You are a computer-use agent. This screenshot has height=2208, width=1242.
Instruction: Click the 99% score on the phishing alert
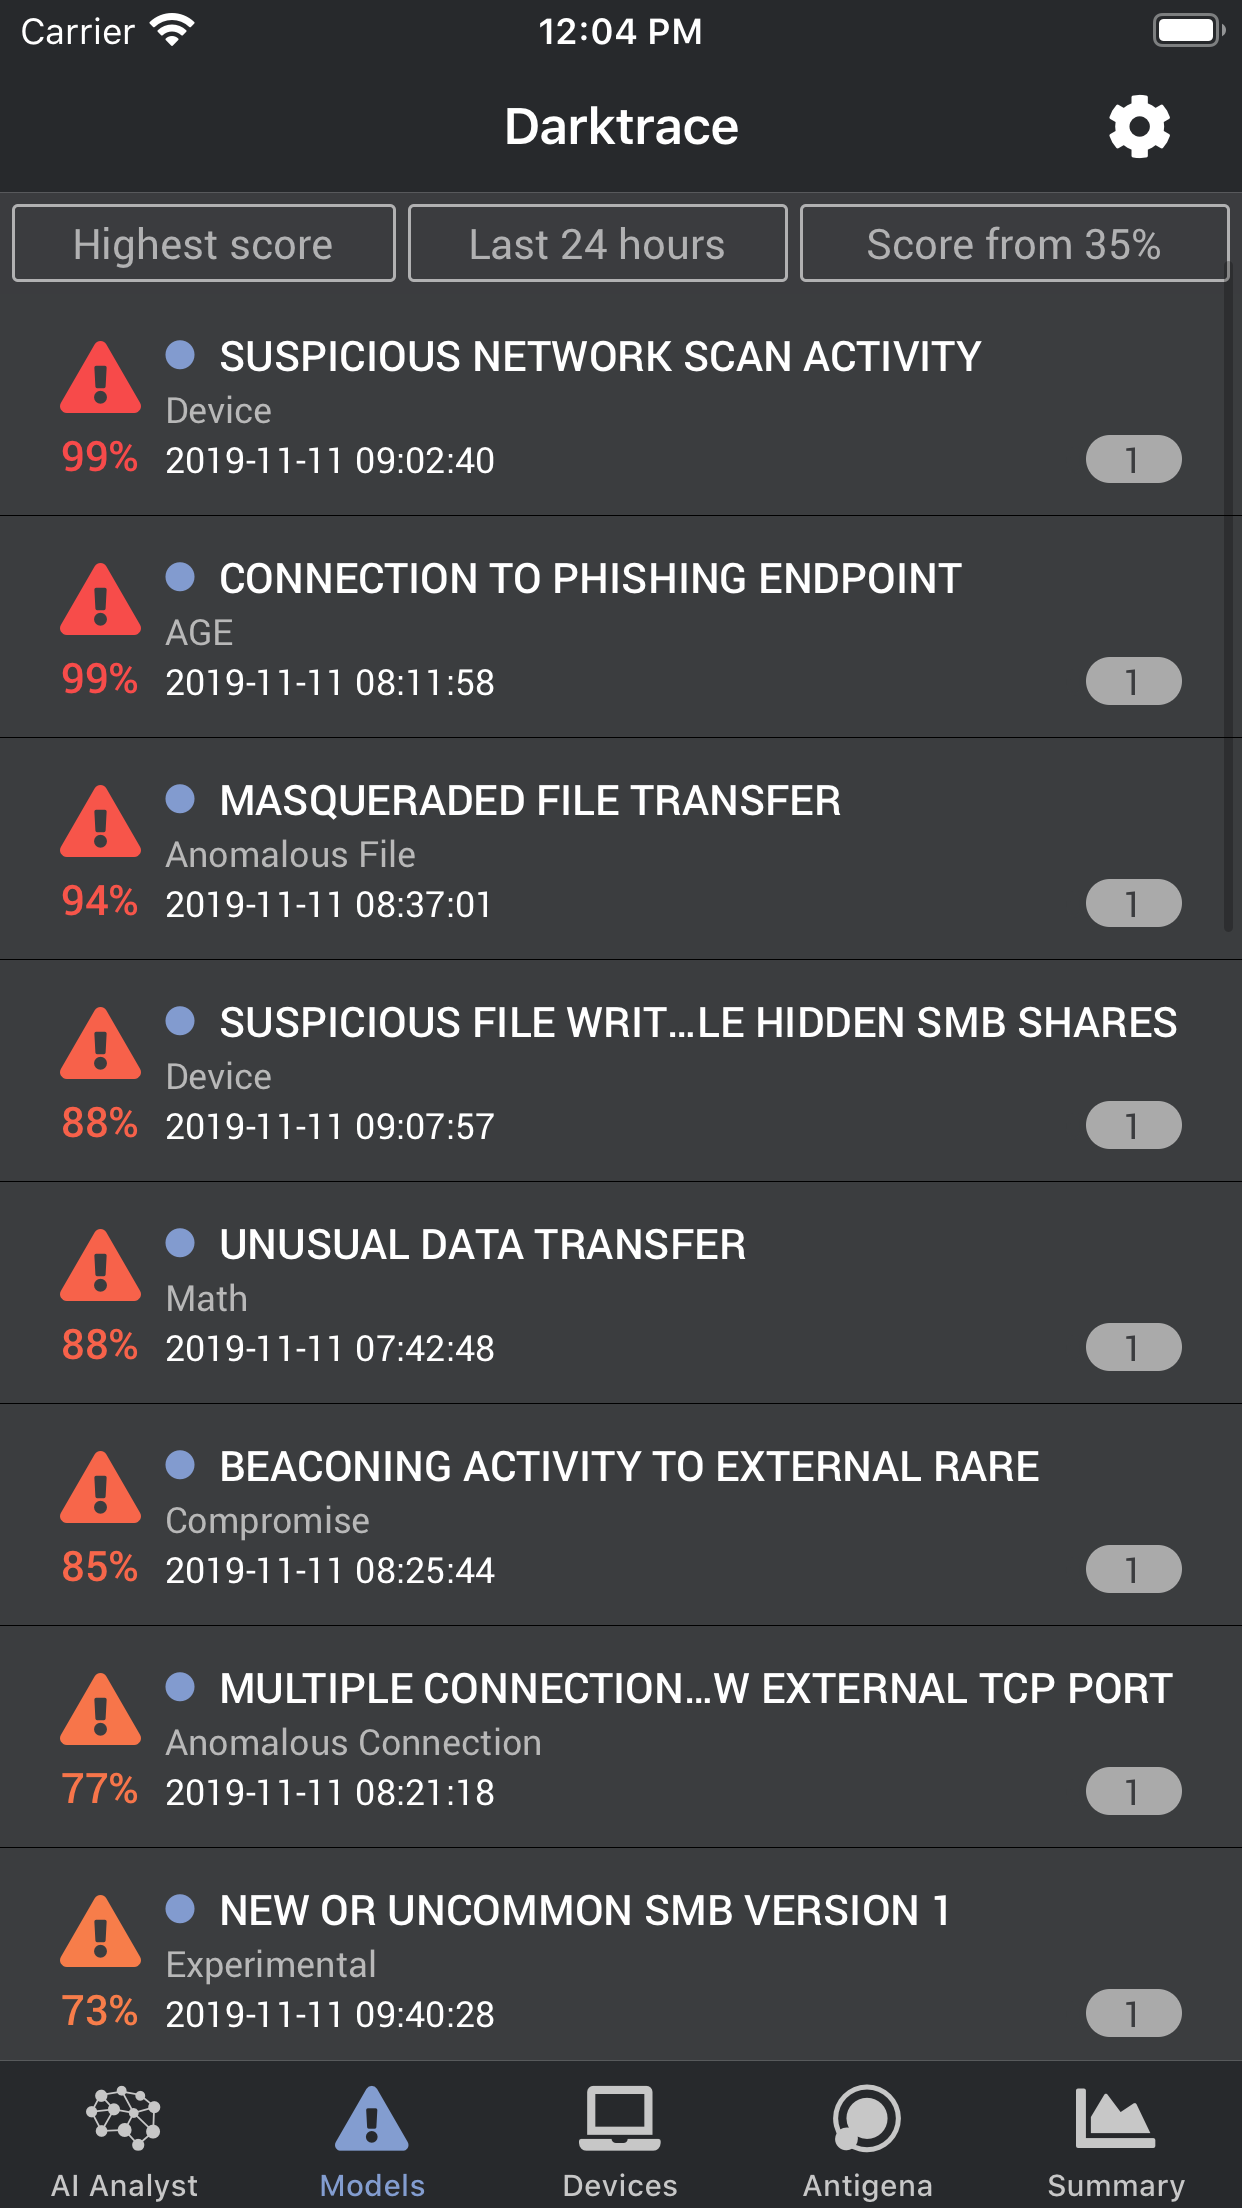pos(99,679)
